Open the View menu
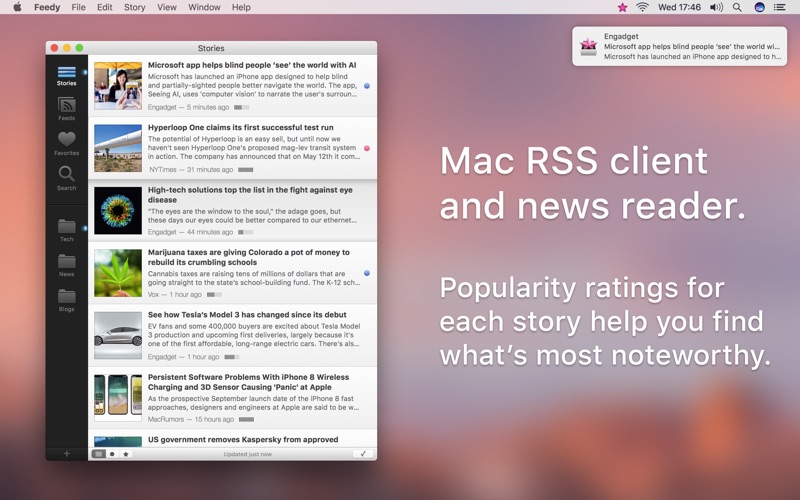 (x=167, y=7)
